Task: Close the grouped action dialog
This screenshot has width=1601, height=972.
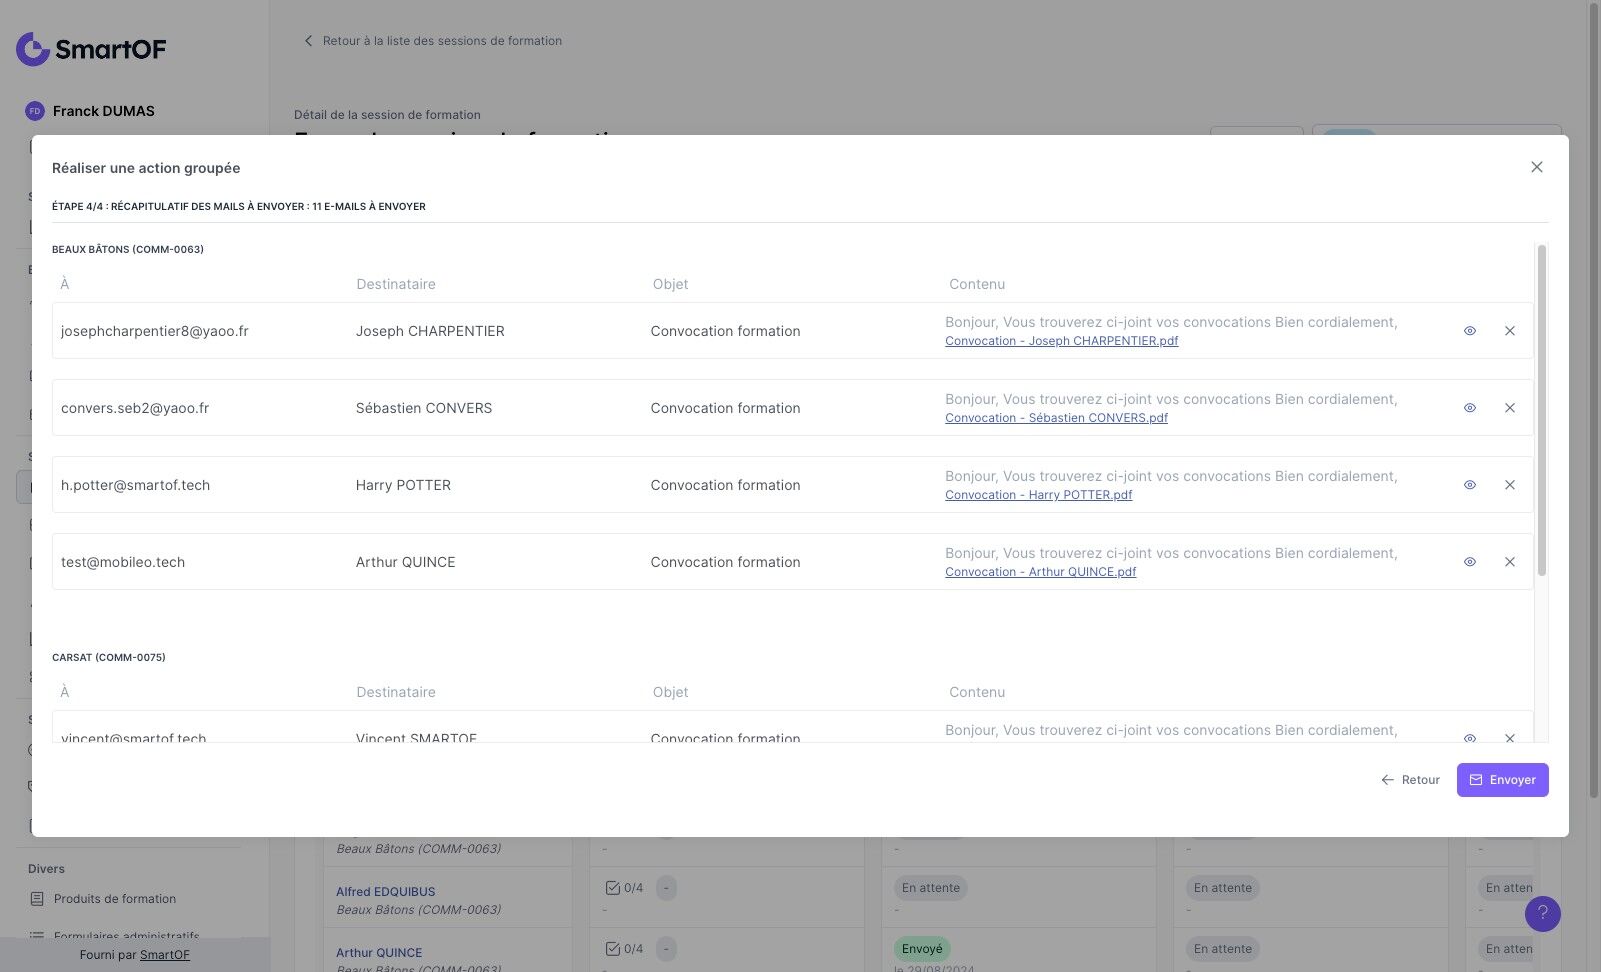Action: click(1537, 167)
